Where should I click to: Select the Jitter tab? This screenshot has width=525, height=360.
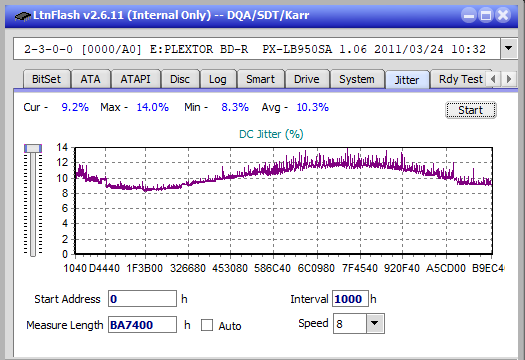(407, 80)
